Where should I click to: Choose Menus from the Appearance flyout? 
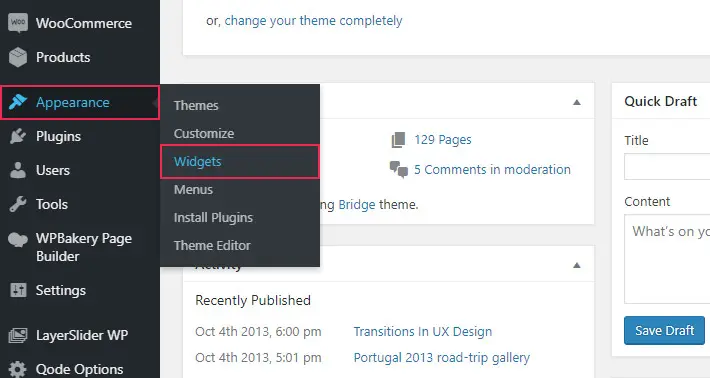pyautogui.click(x=193, y=189)
